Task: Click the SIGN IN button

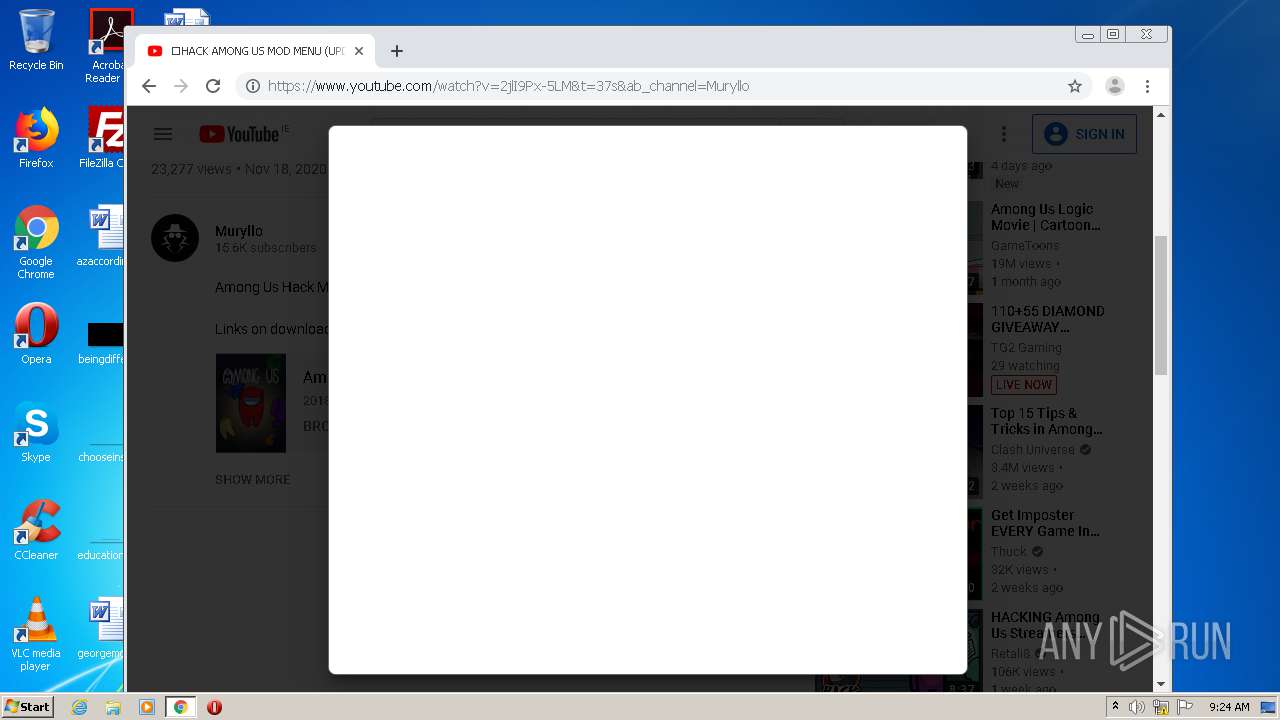Action: point(1083,134)
